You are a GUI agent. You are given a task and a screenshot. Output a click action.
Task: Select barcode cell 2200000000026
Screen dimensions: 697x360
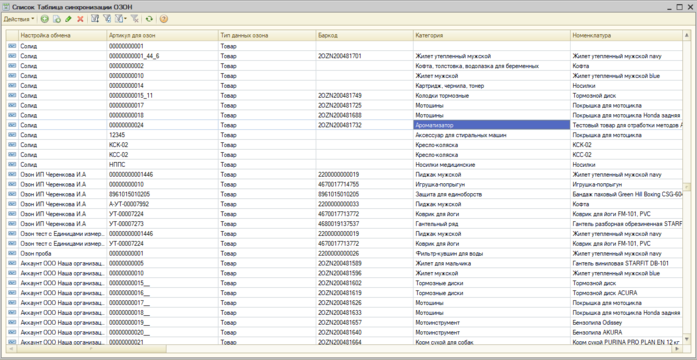[365, 253]
